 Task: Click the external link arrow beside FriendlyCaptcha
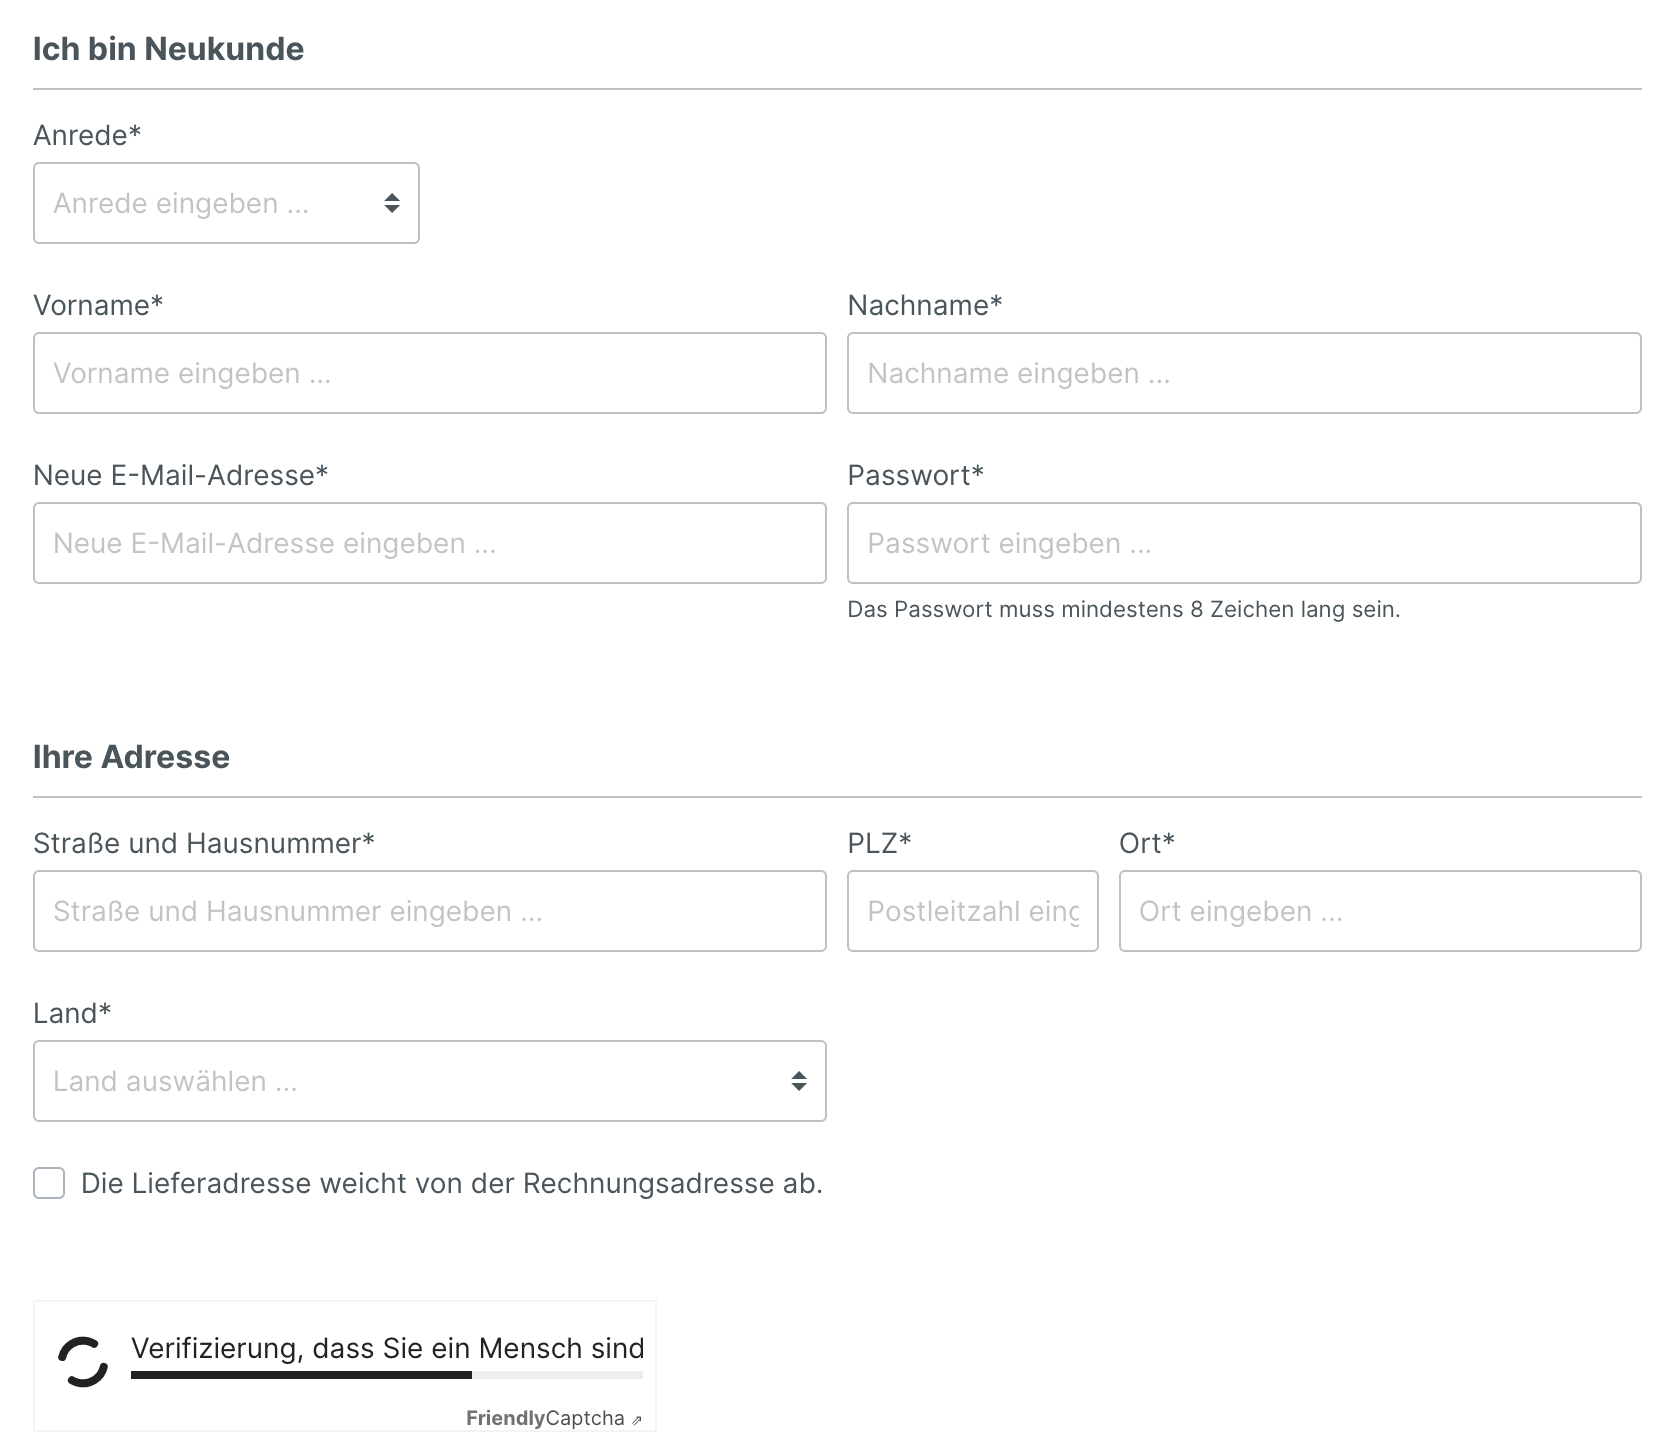tap(637, 1420)
